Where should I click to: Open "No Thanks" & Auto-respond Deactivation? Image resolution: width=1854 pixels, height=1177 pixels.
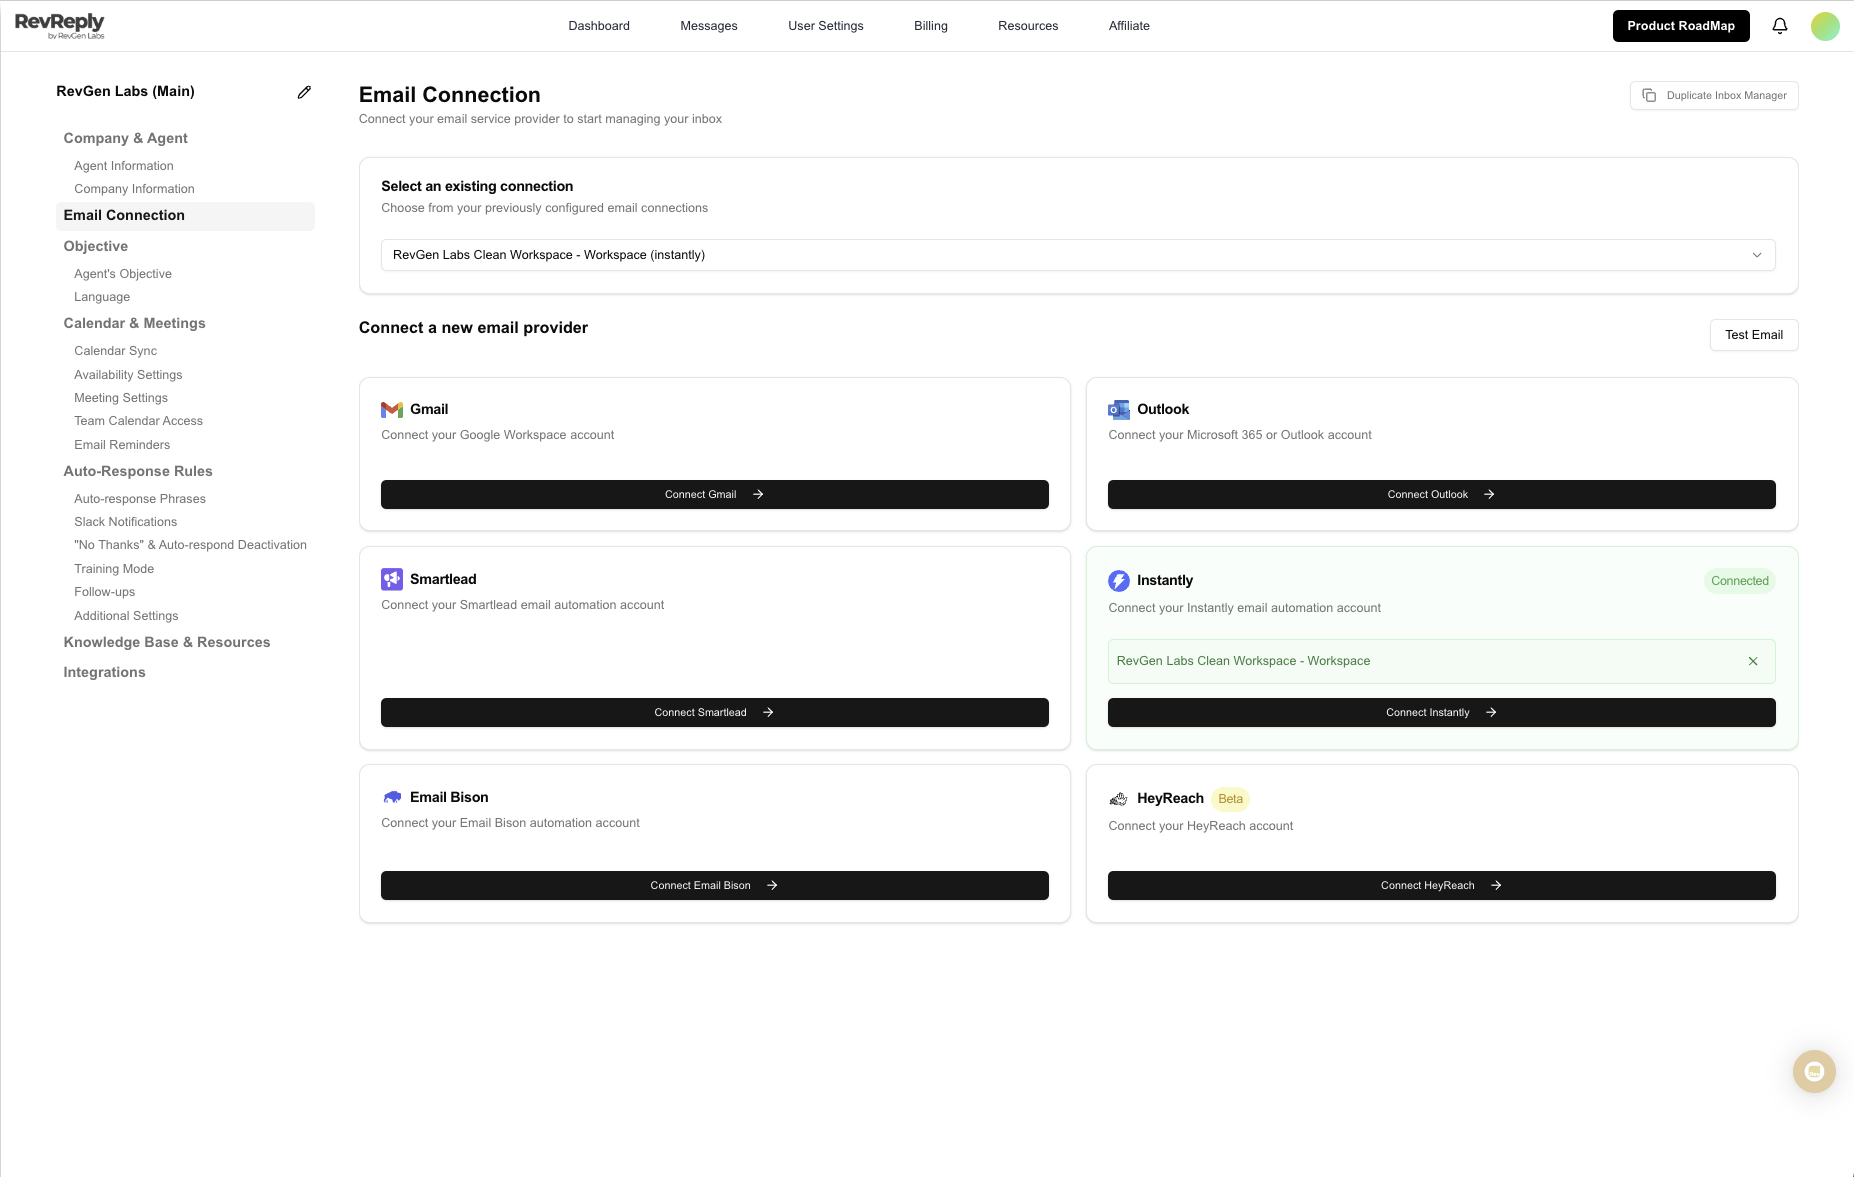tap(190, 545)
